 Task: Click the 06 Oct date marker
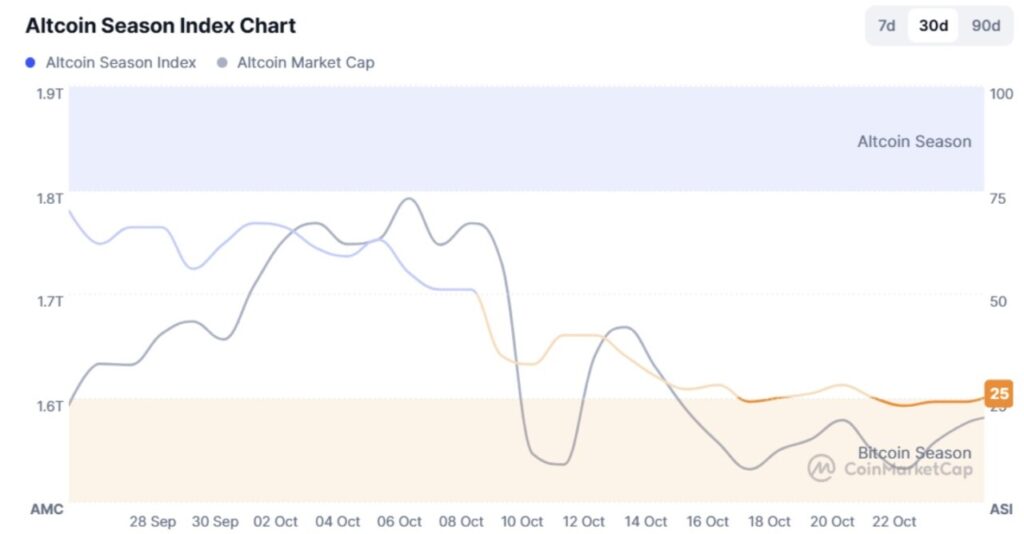pos(399,522)
